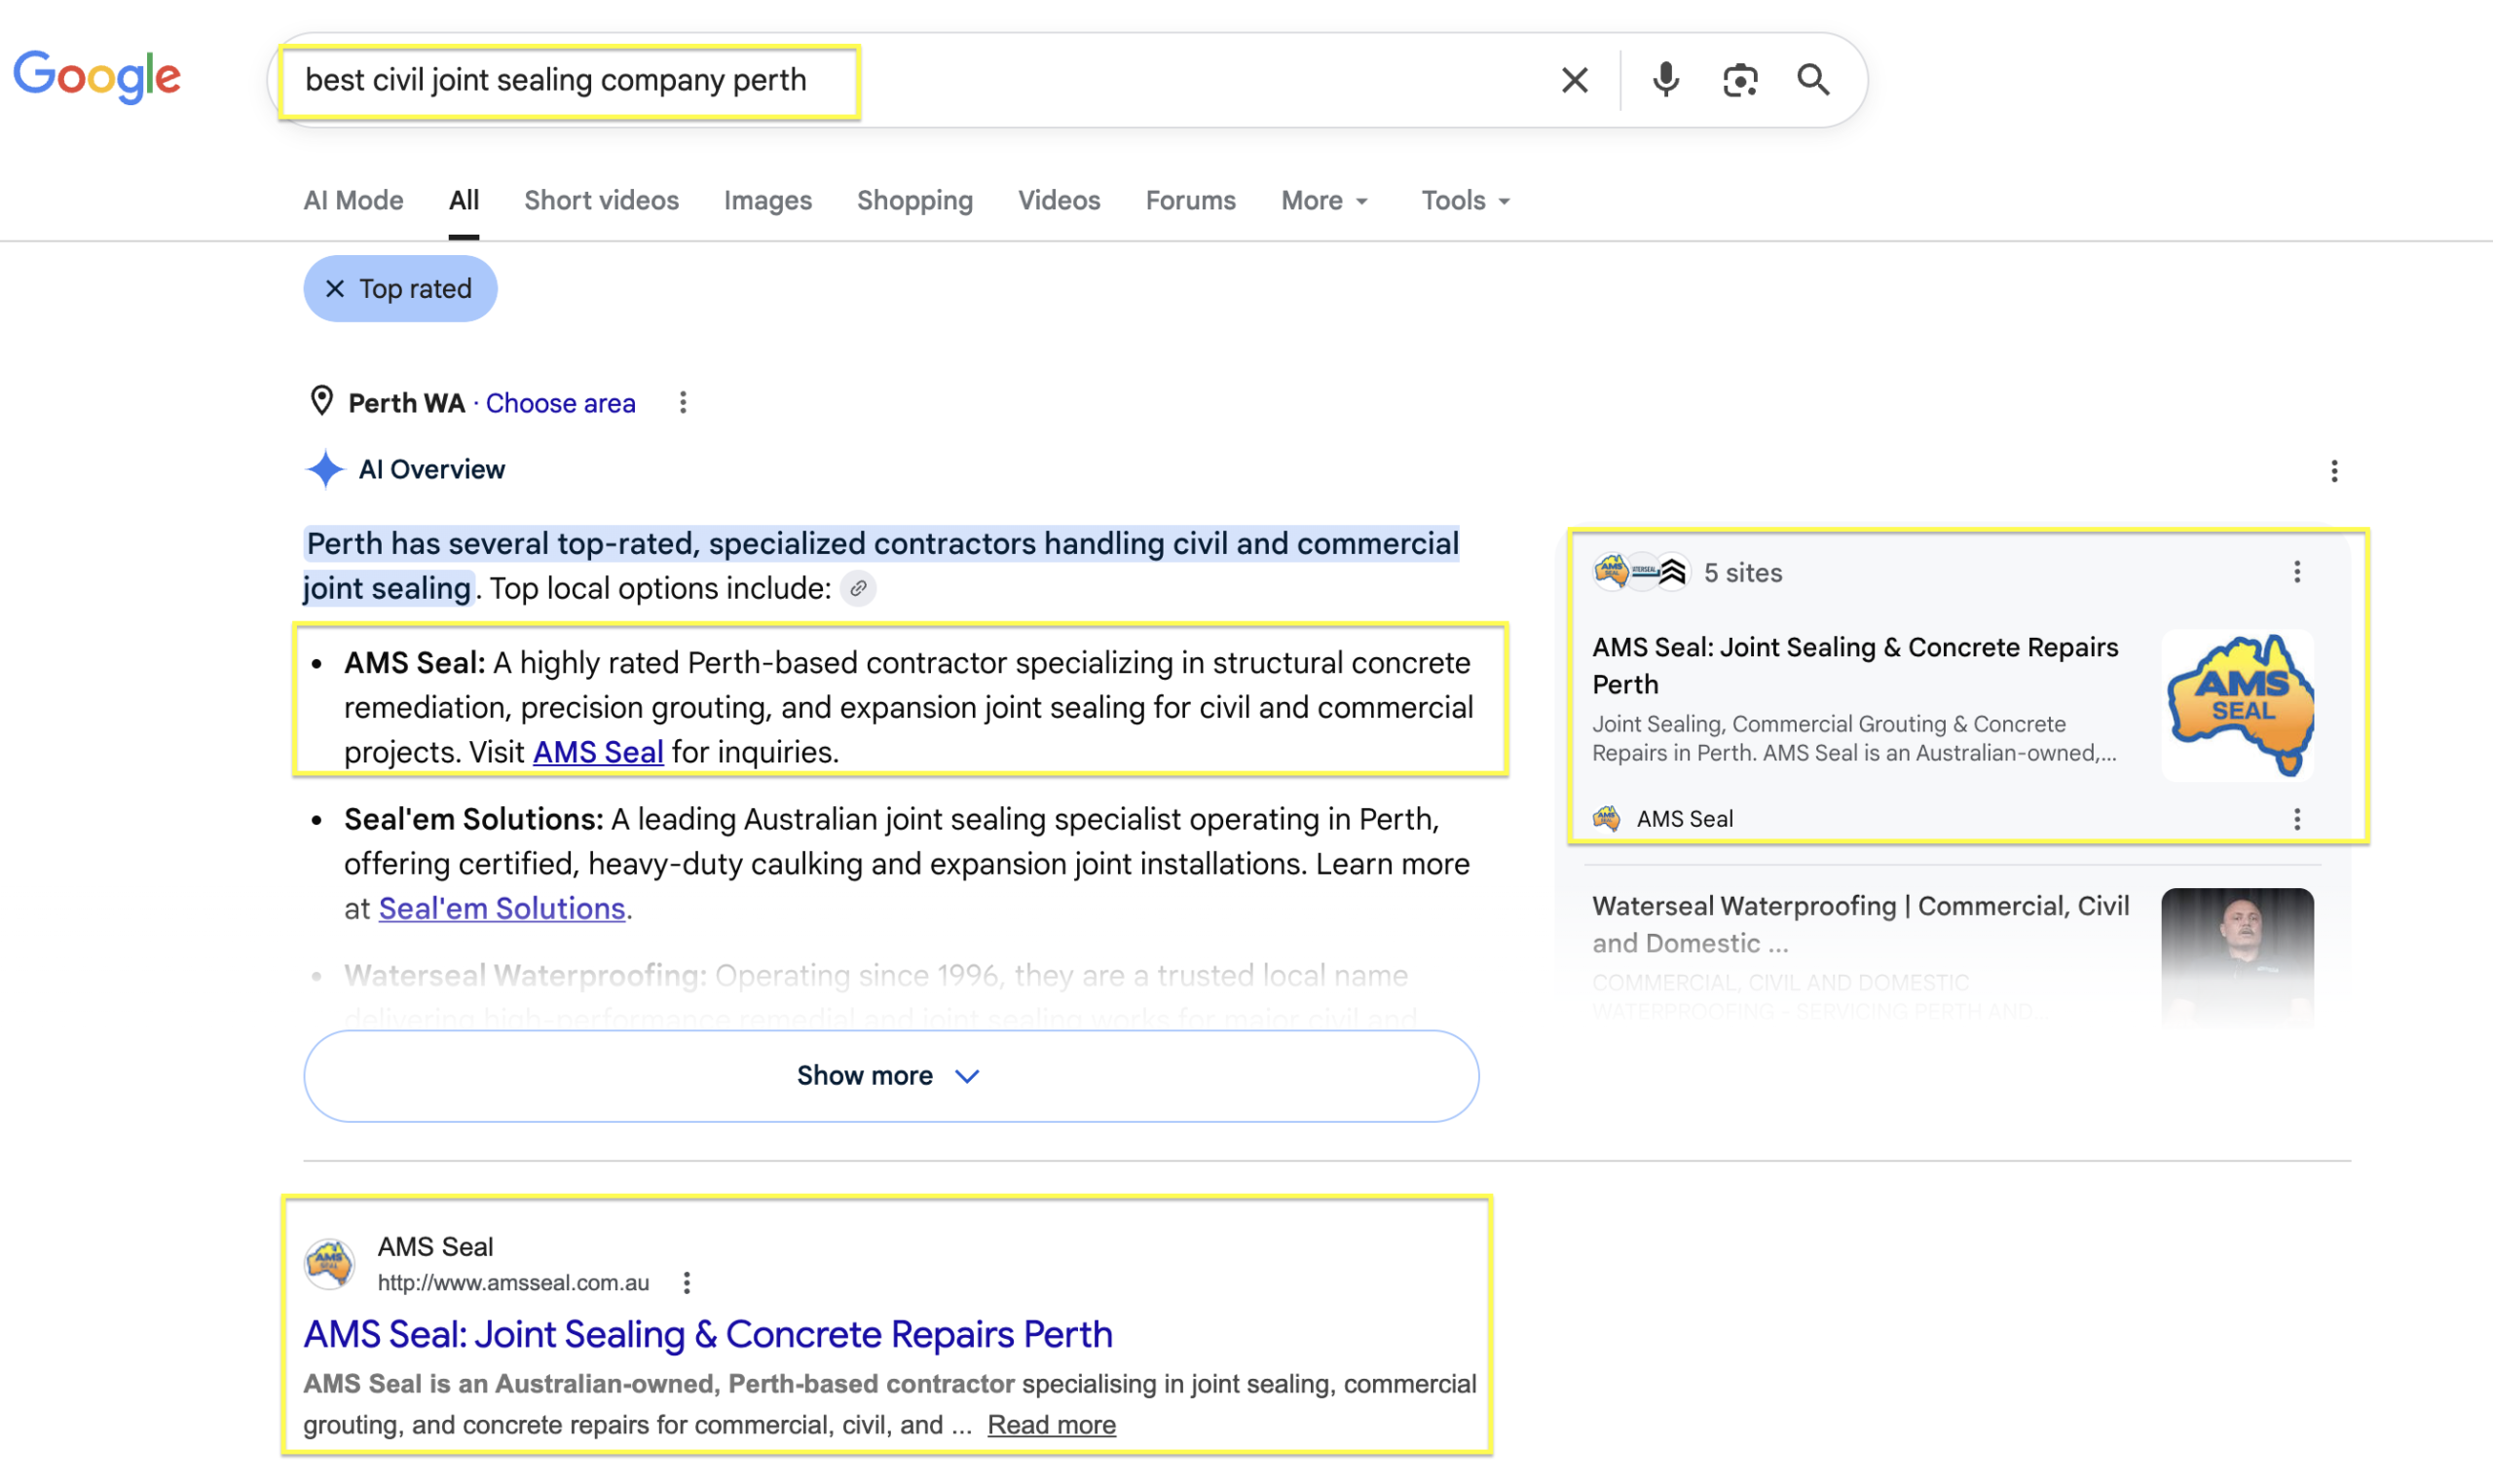
Task: Click the bold 'AMS Seal:' bullet heading
Action: (415, 663)
